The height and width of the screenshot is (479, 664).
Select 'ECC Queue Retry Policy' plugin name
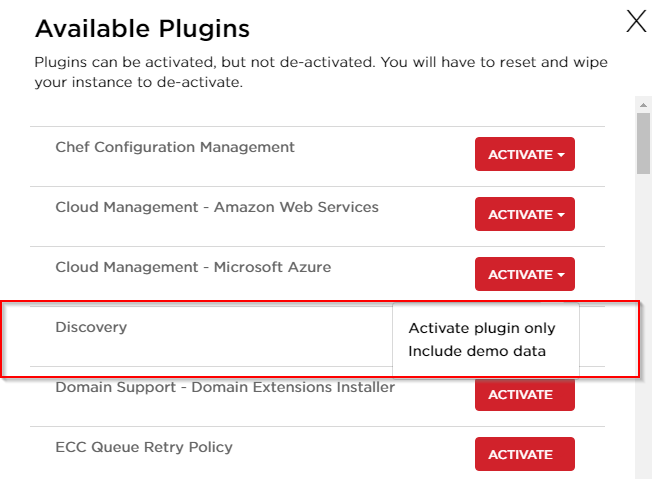coord(144,447)
